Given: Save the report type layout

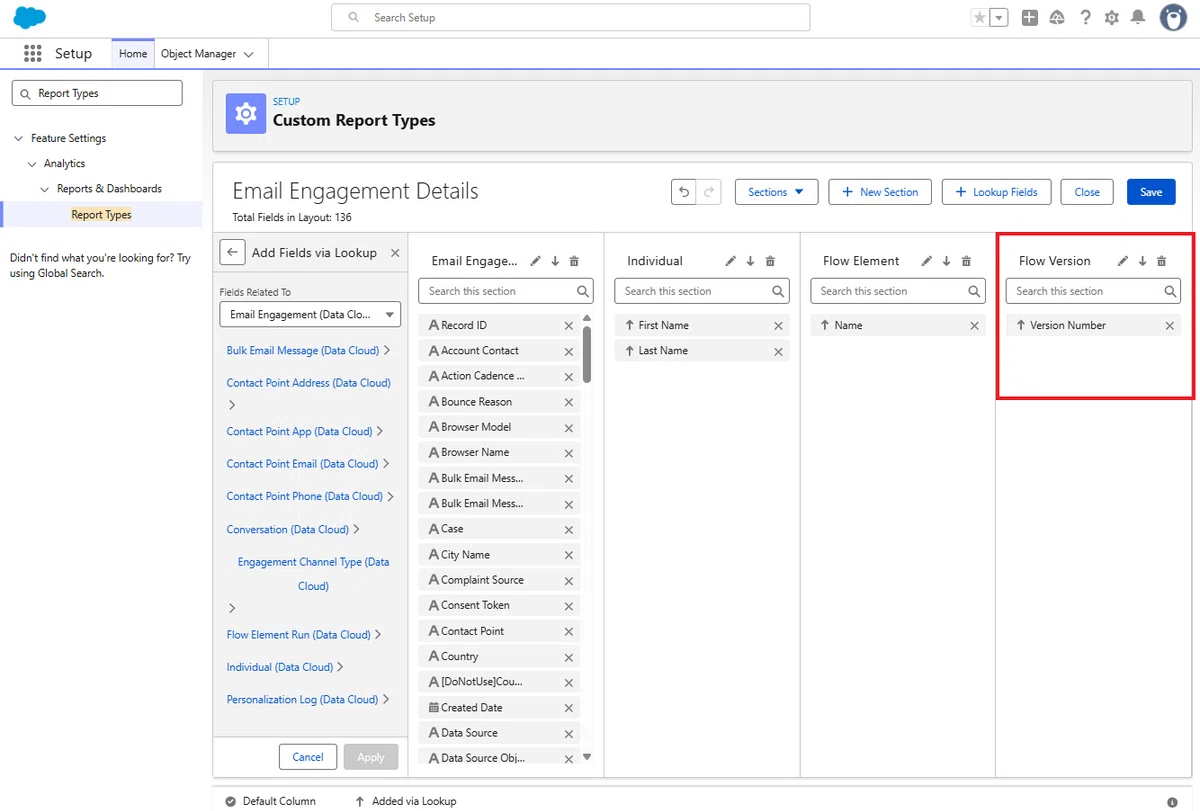Looking at the screenshot, I should tap(1151, 192).
